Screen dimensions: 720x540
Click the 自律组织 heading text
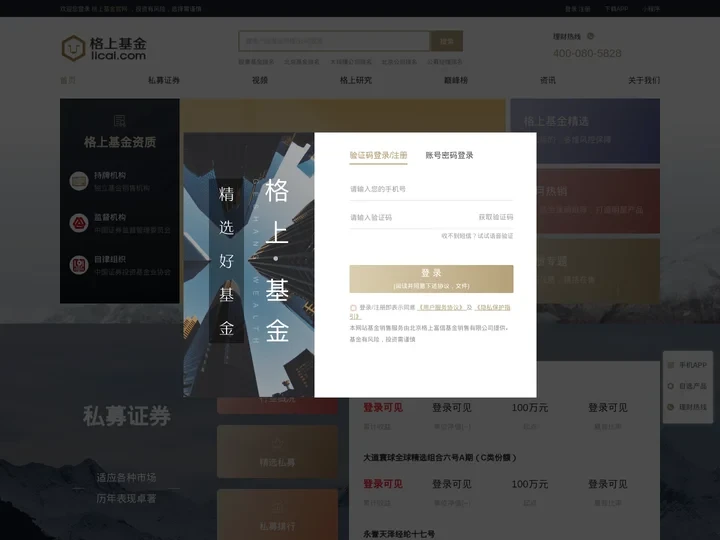(x=110, y=259)
